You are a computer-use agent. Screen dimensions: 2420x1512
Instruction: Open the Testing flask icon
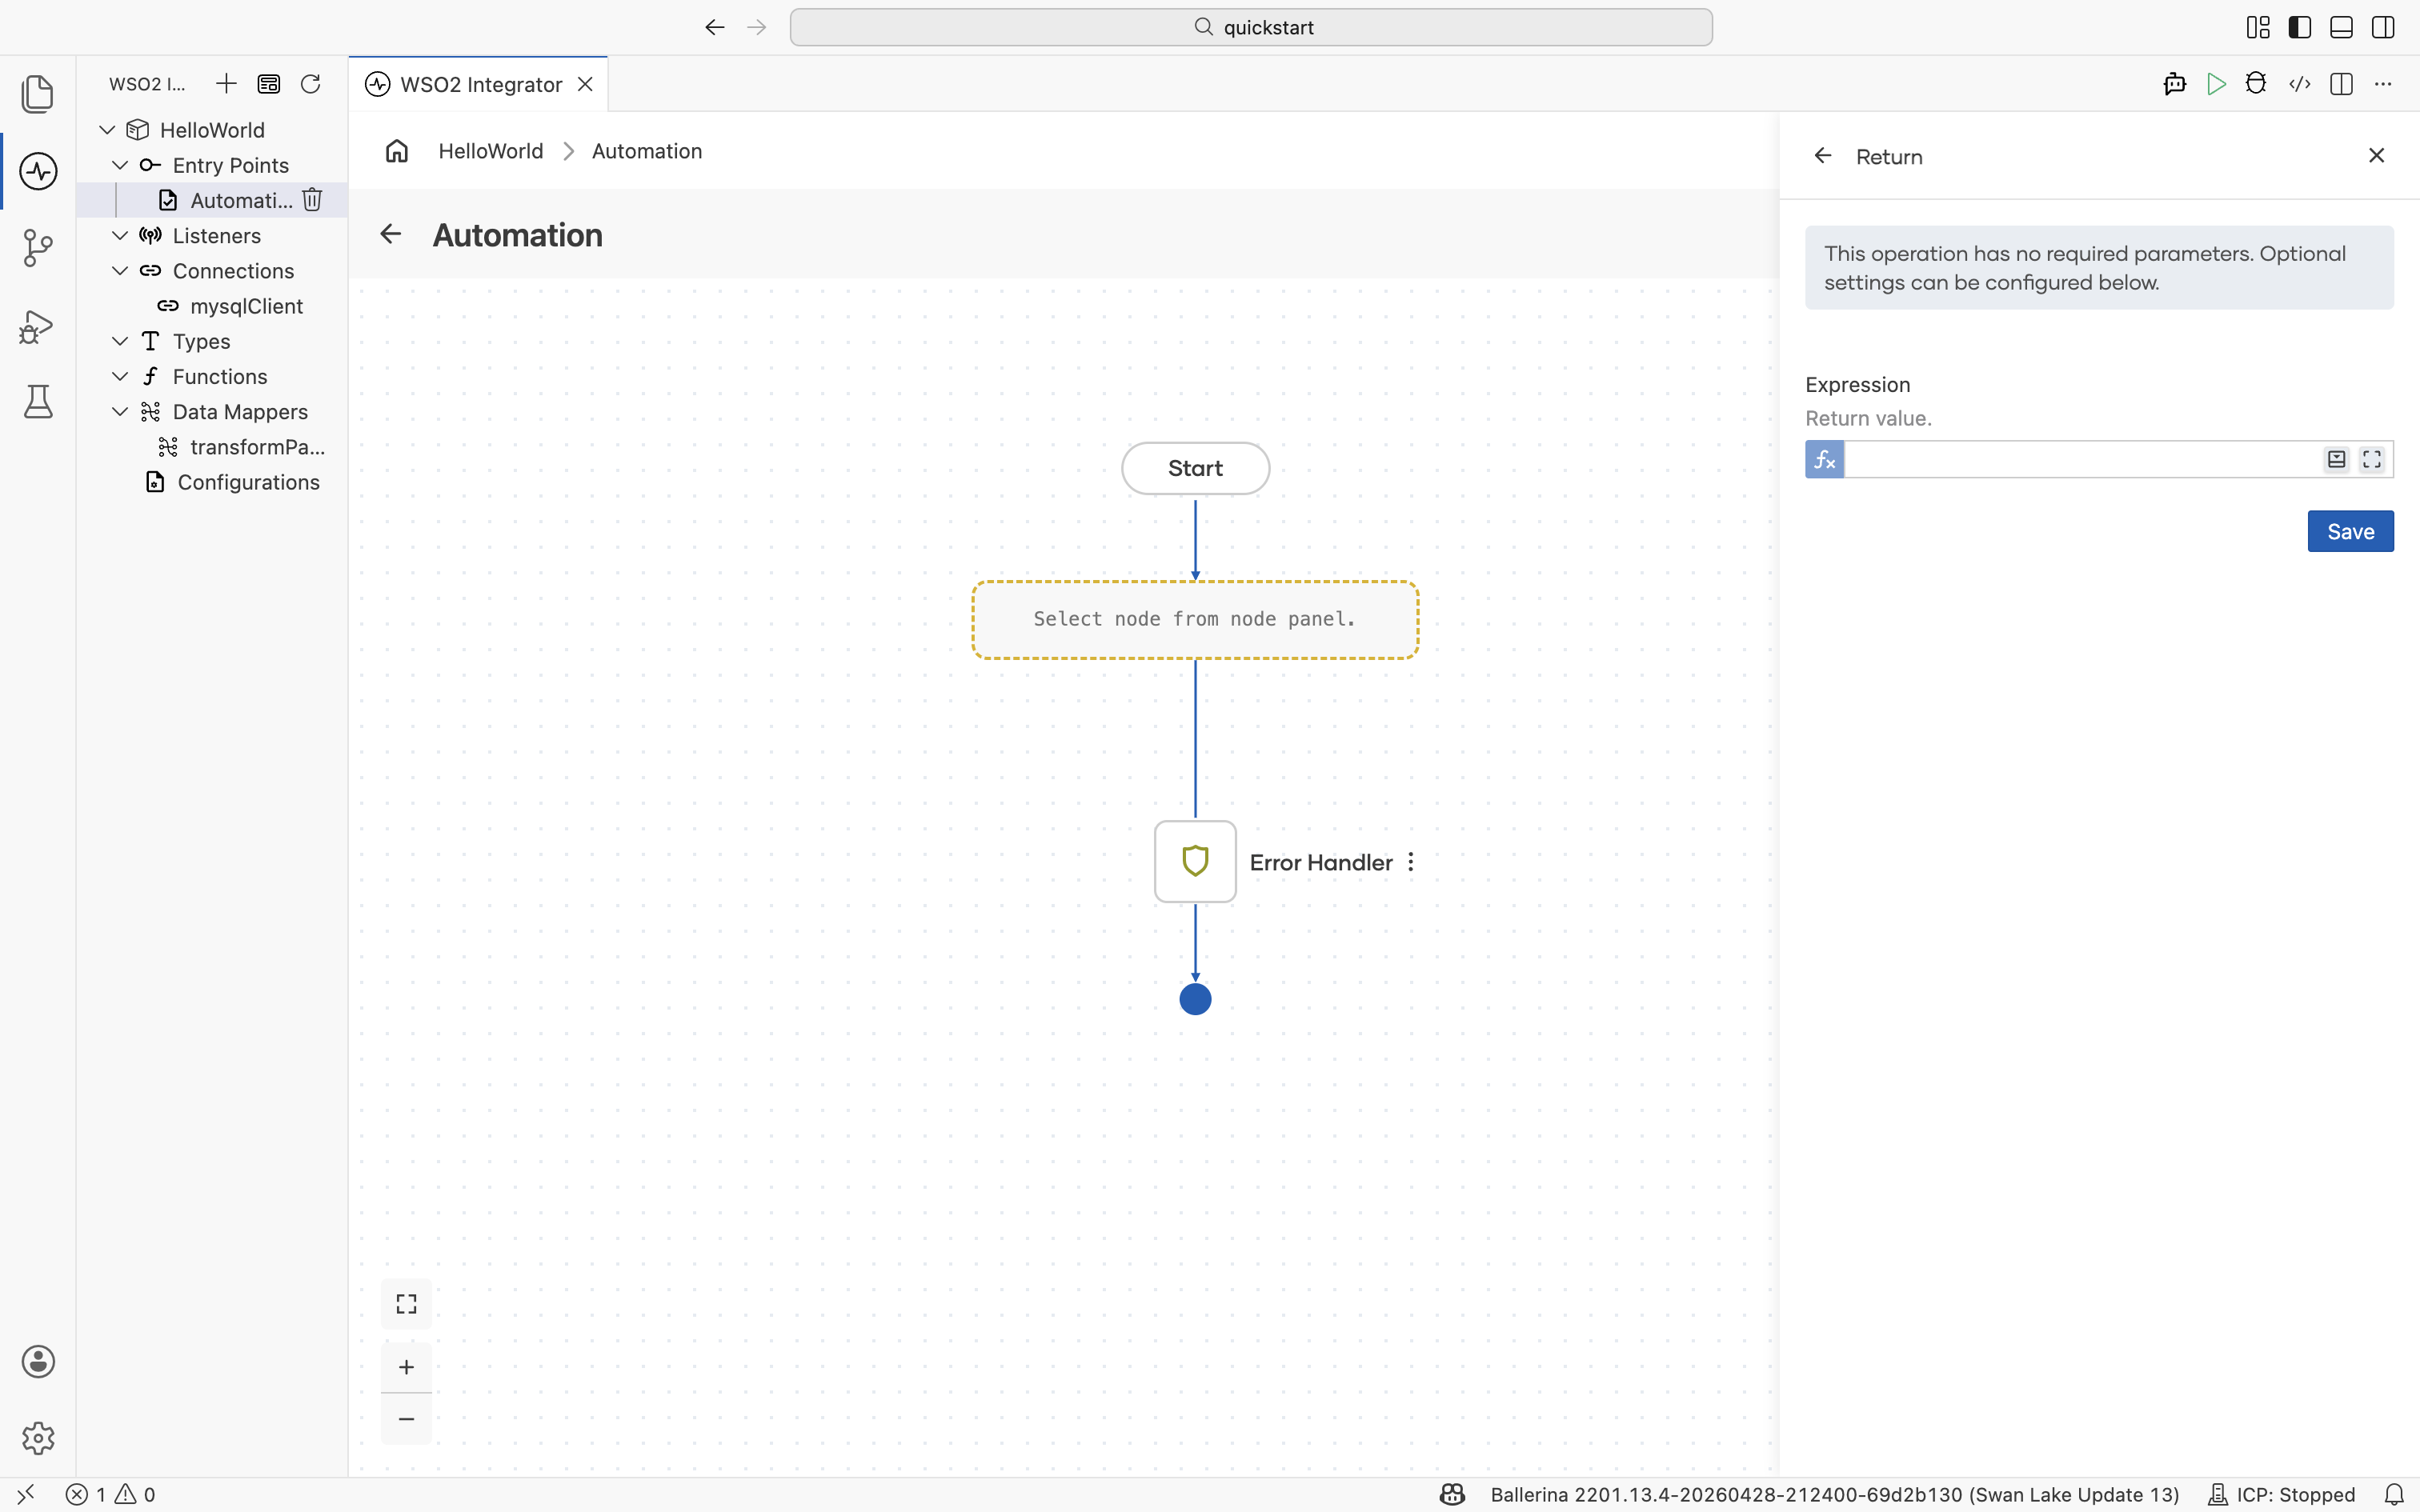38,402
